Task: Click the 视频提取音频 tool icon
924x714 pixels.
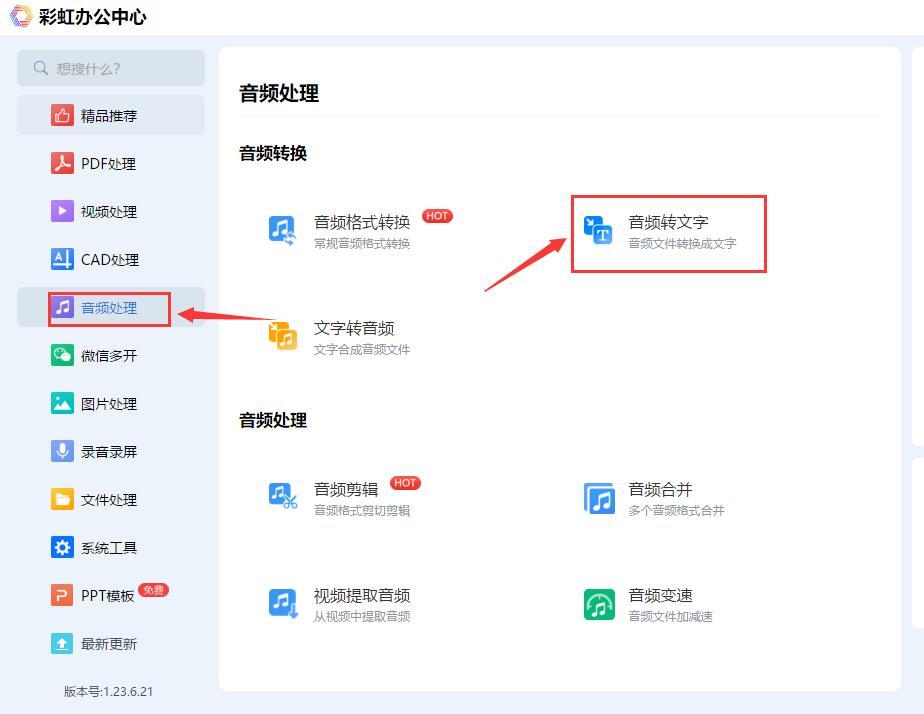Action: [282, 603]
